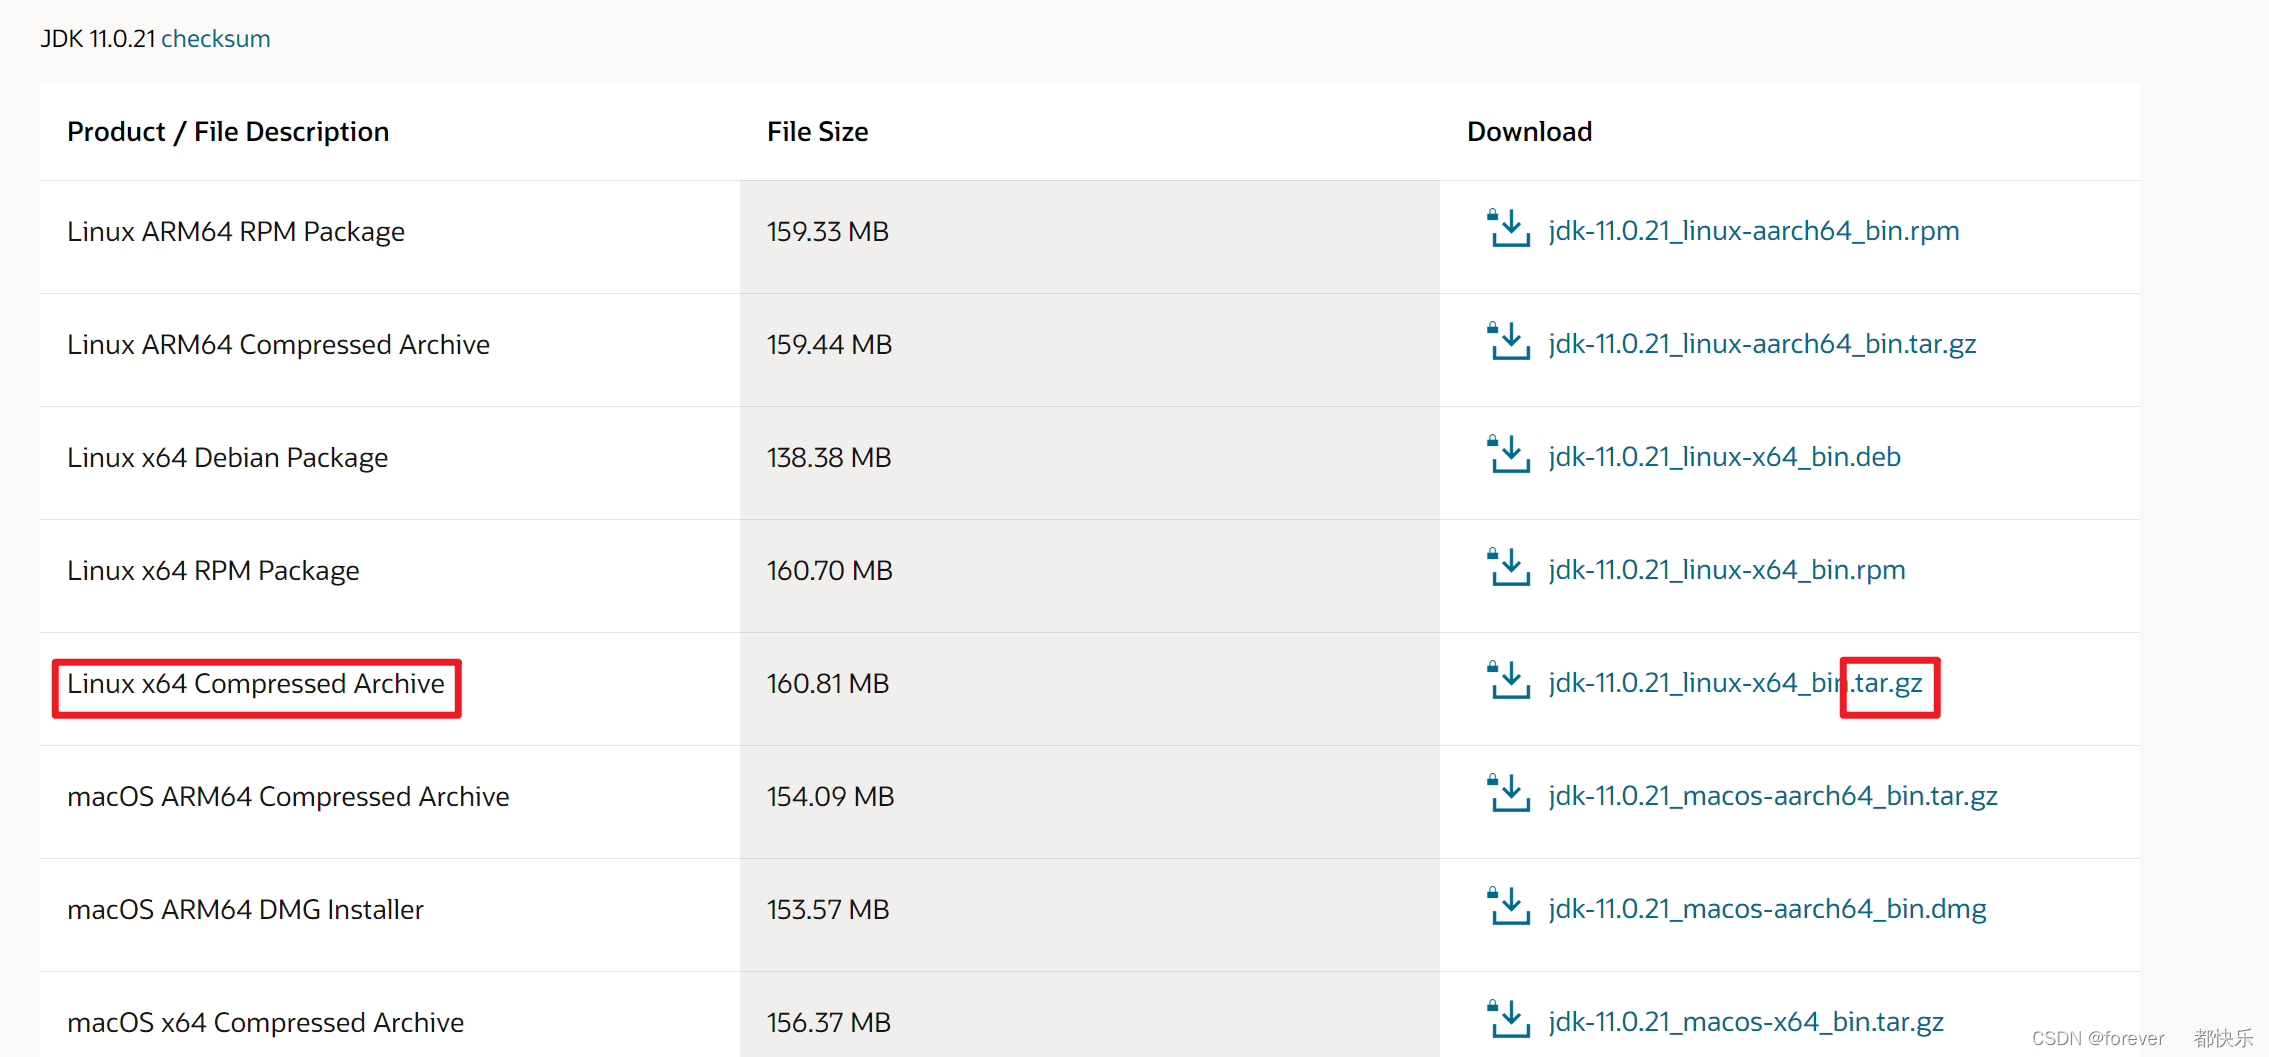Select 'macOS x64 Compressed Archive' description text
This screenshot has height=1057, width=2269.
coord(265,1023)
